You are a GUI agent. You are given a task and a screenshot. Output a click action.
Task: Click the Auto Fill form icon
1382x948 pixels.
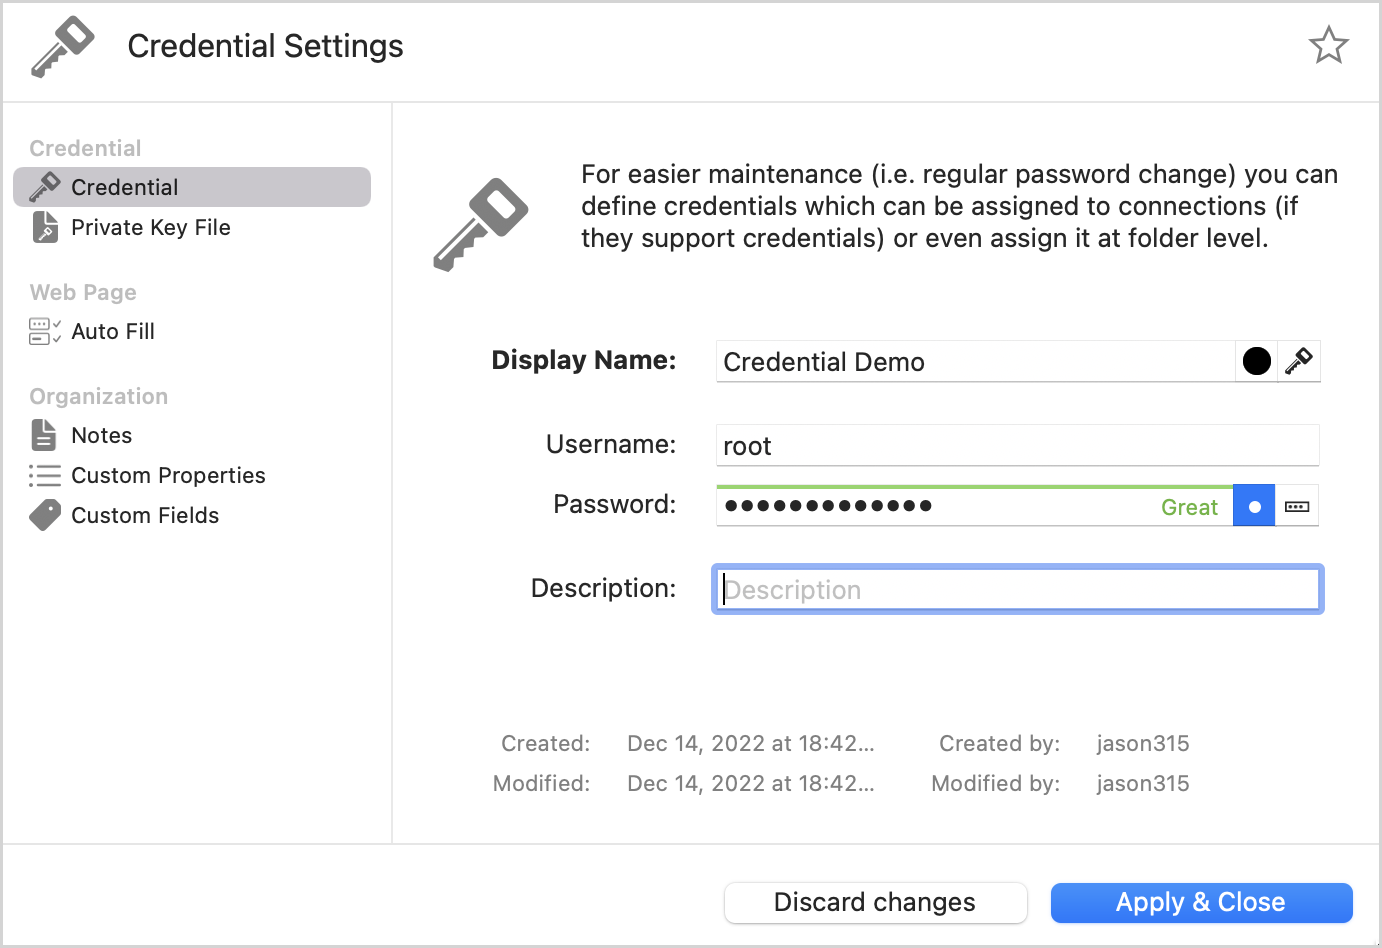click(45, 331)
